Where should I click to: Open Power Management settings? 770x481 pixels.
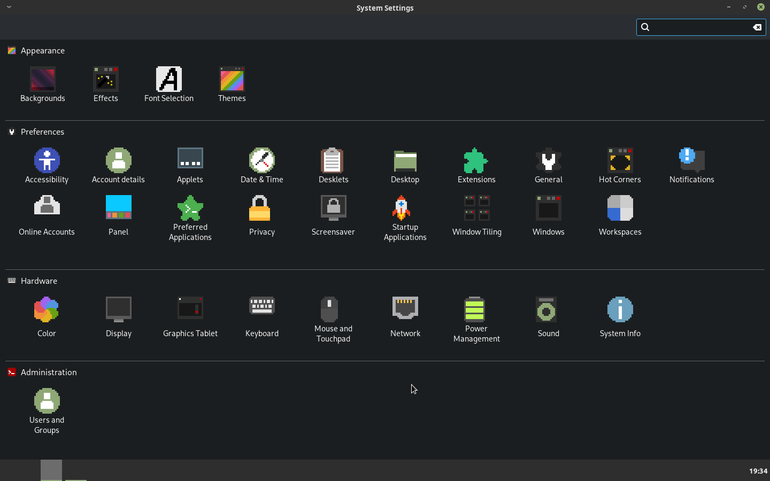pyautogui.click(x=476, y=319)
